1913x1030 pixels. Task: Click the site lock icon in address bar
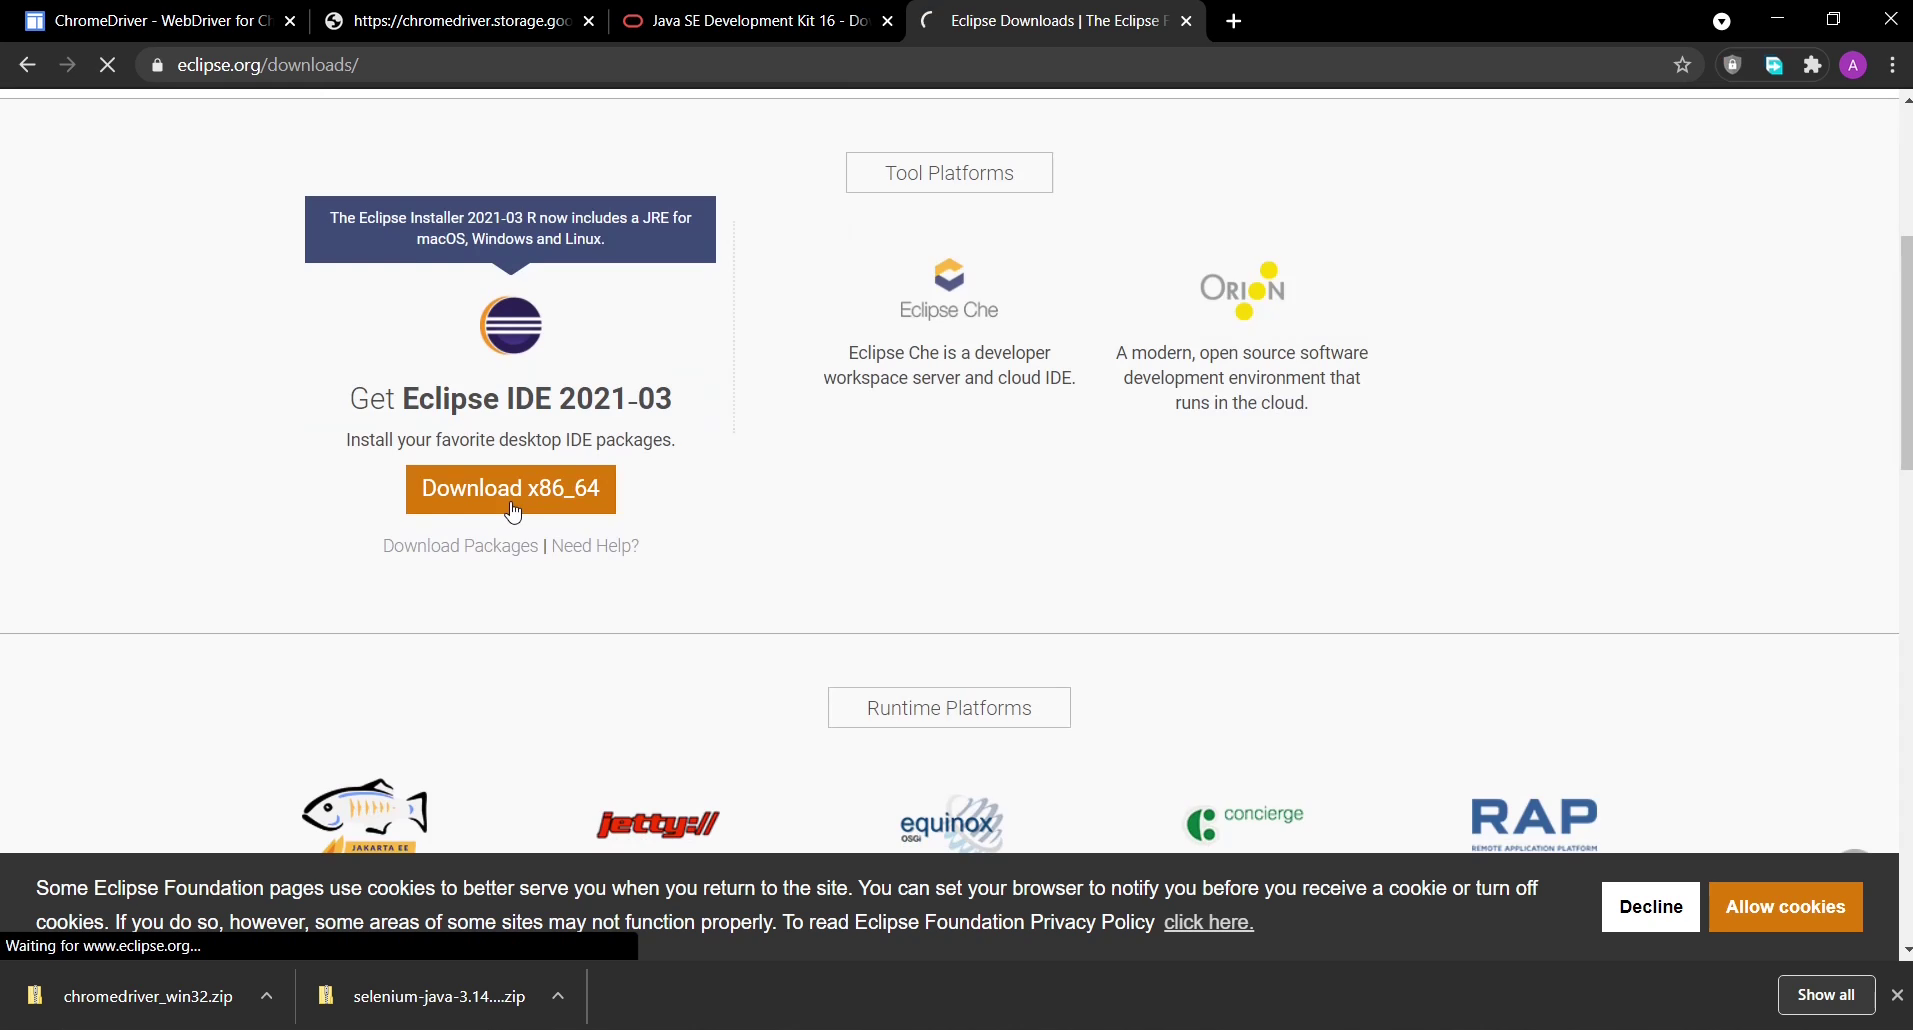click(157, 65)
